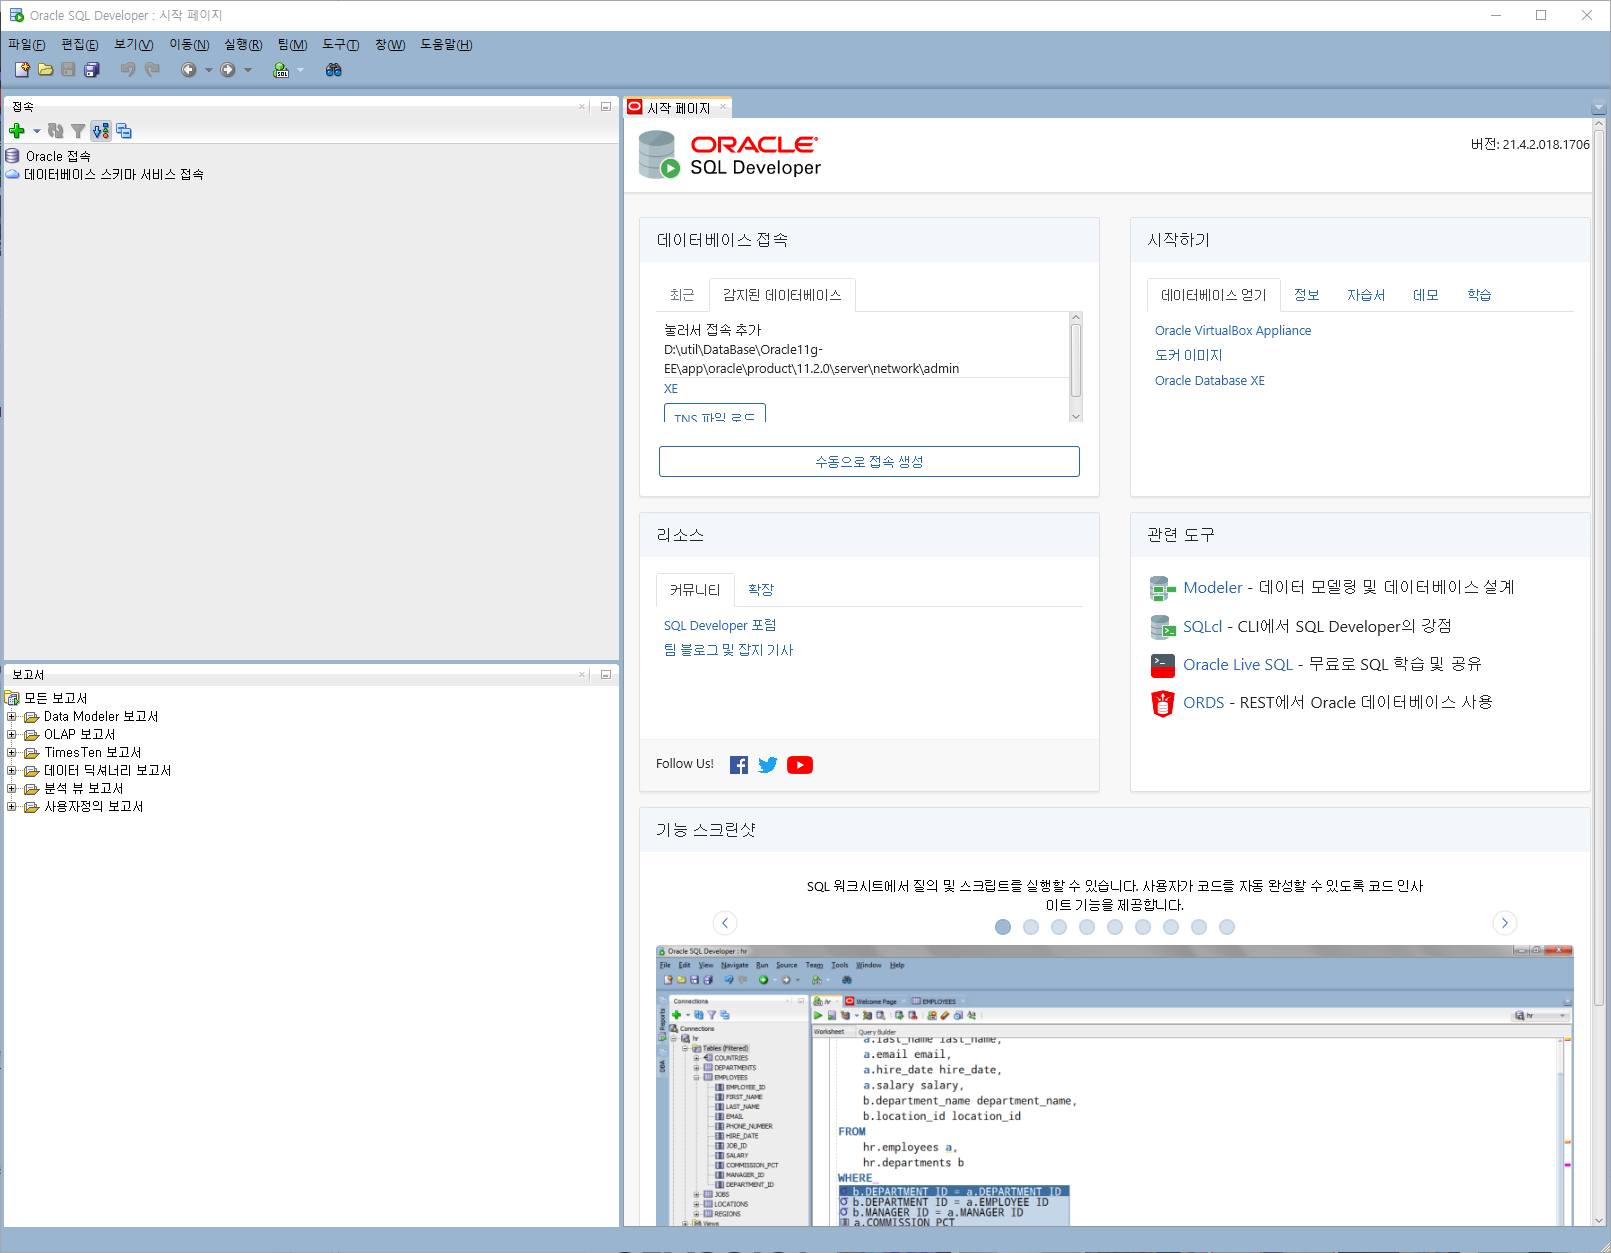This screenshot has height=1253, width=1611.
Task: Expand the TimesTen 보고서 node
Action: pos(12,752)
